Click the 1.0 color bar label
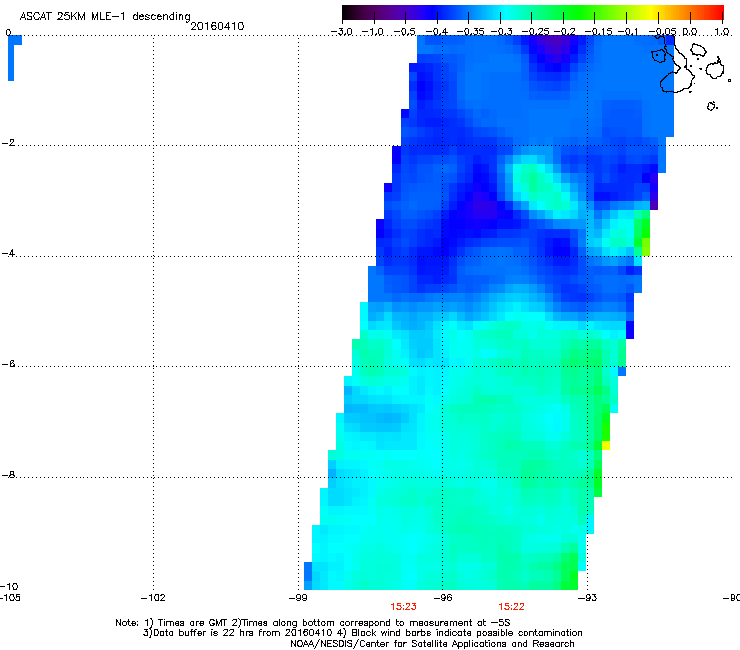Image resolution: width=740 pixels, height=650 pixels. (722, 32)
